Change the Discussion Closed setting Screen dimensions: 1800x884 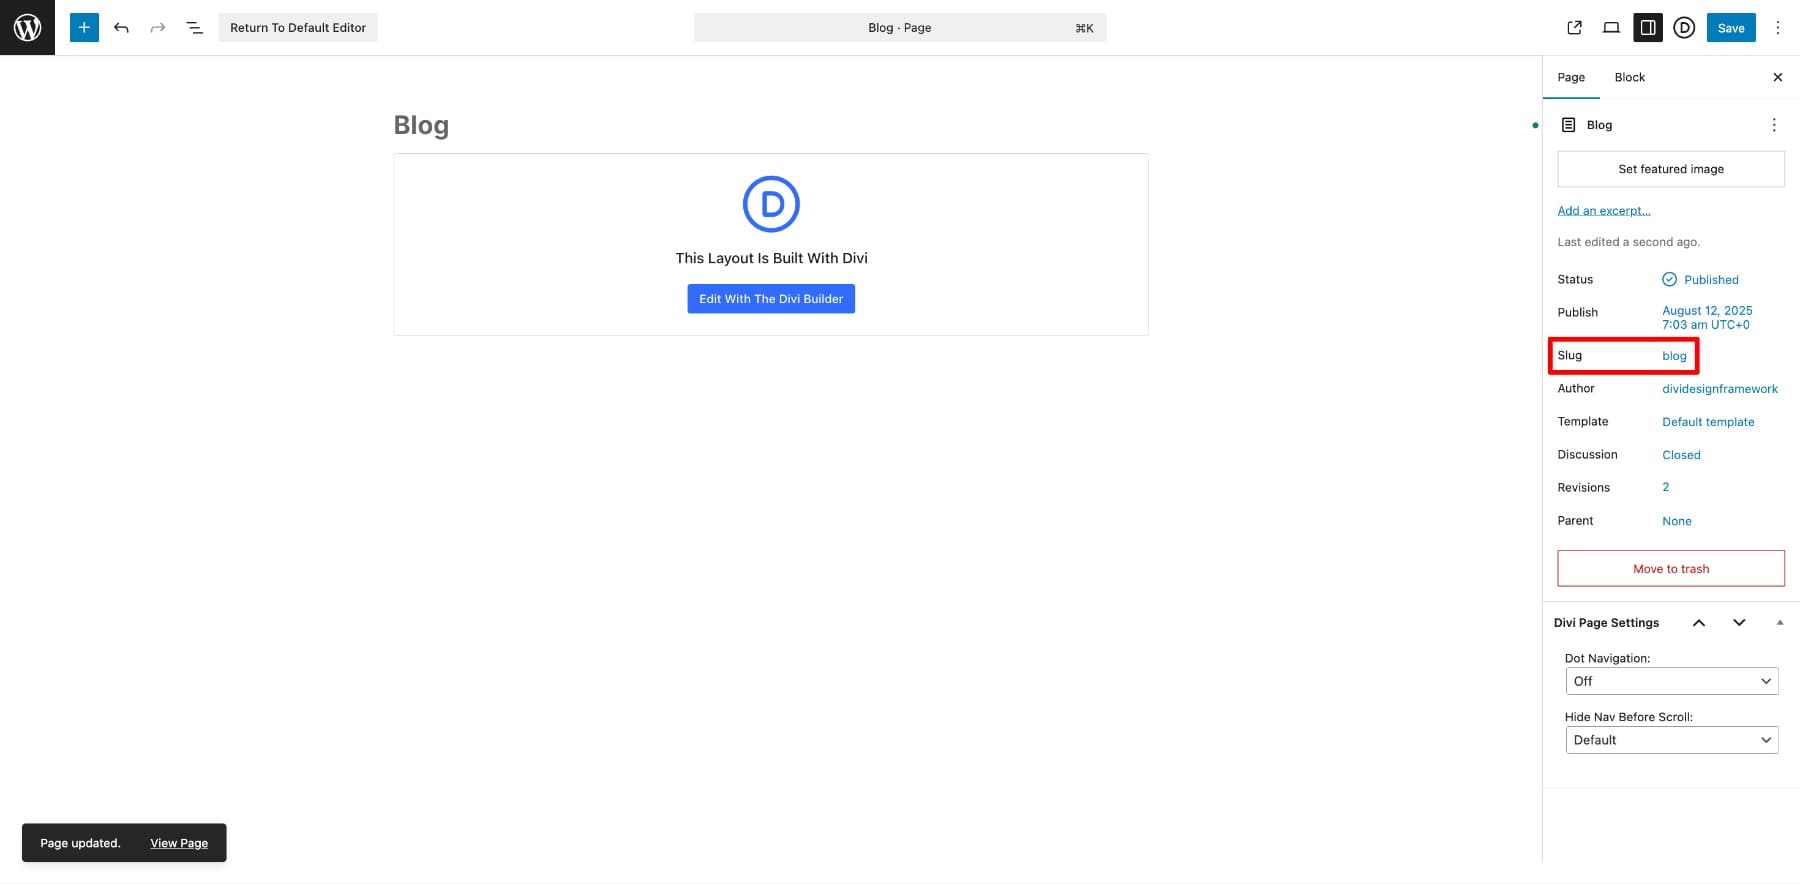[x=1681, y=455]
